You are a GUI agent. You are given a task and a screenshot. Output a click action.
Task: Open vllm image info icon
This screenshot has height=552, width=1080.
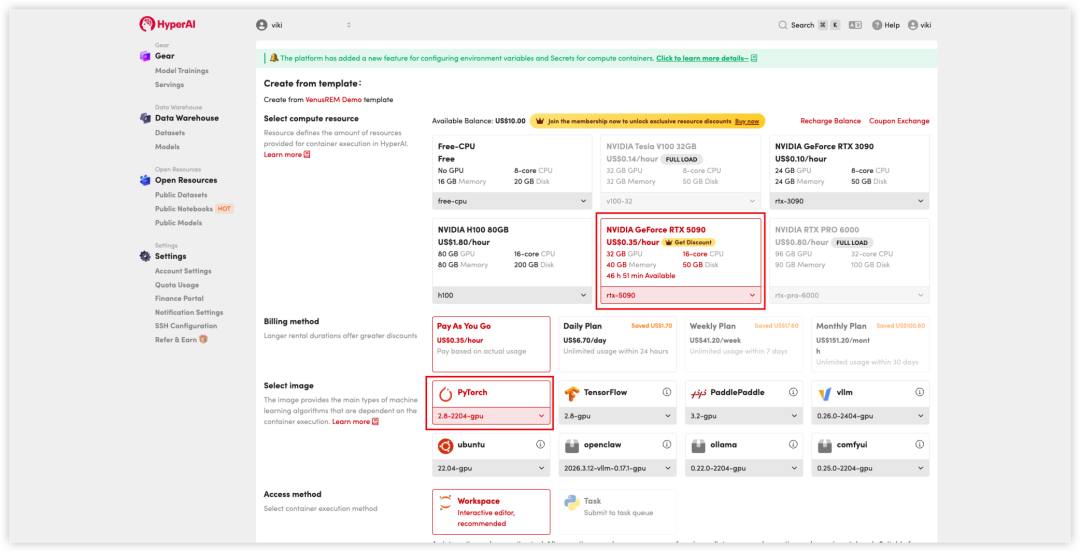click(920, 392)
